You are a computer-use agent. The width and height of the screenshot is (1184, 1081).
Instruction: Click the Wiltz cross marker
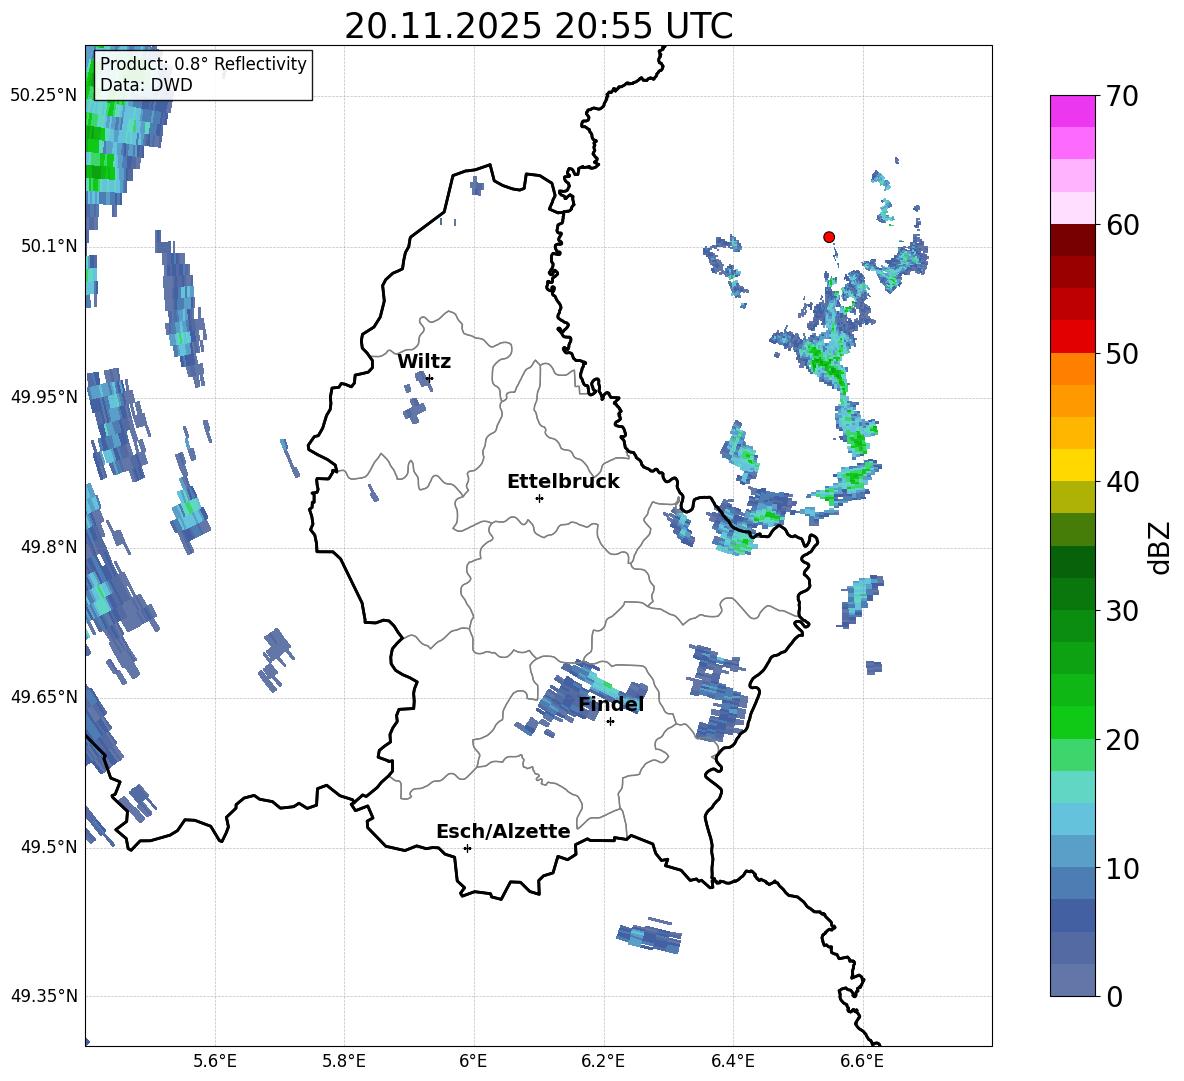(x=430, y=378)
